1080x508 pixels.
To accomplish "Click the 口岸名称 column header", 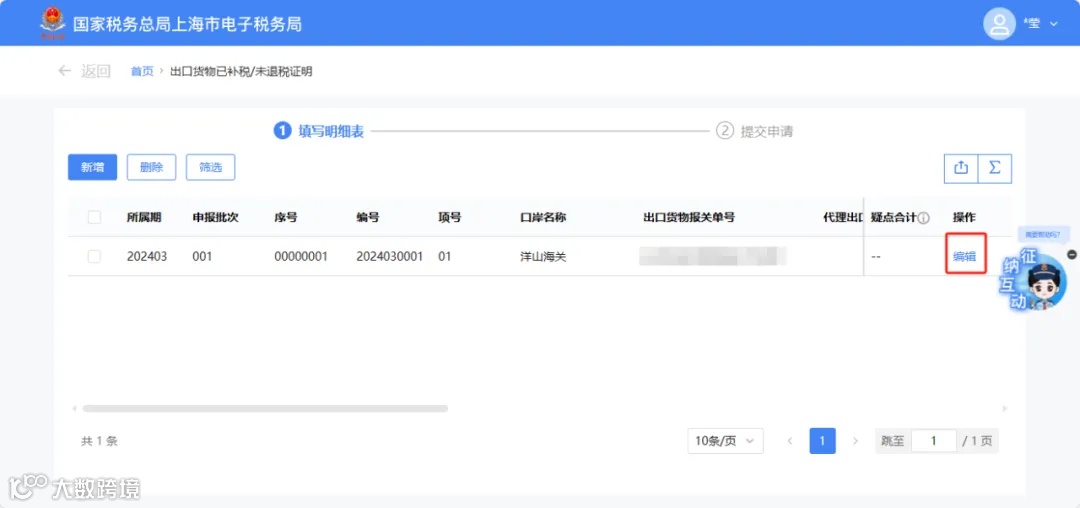I will coord(543,218).
